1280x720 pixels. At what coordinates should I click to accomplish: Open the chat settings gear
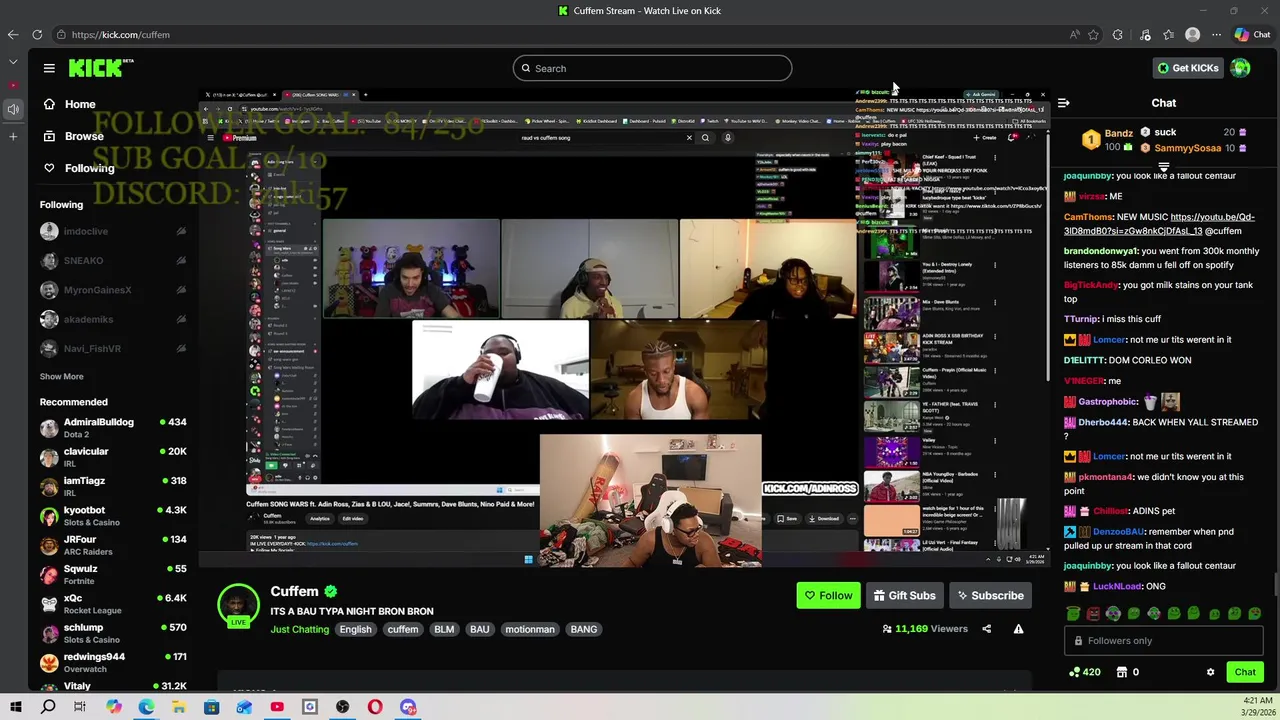[1210, 672]
